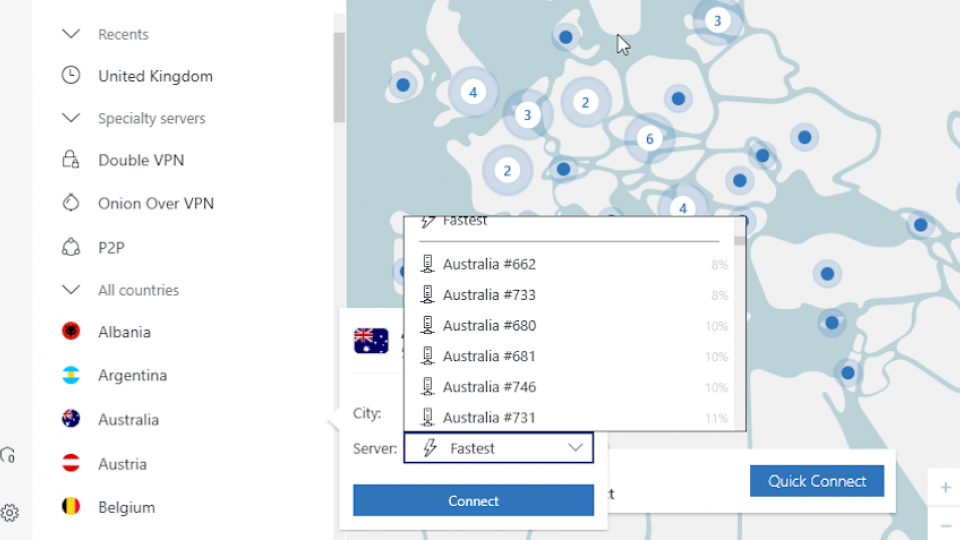
Task: Collapse the Specialty servers chevron
Action: 71,118
